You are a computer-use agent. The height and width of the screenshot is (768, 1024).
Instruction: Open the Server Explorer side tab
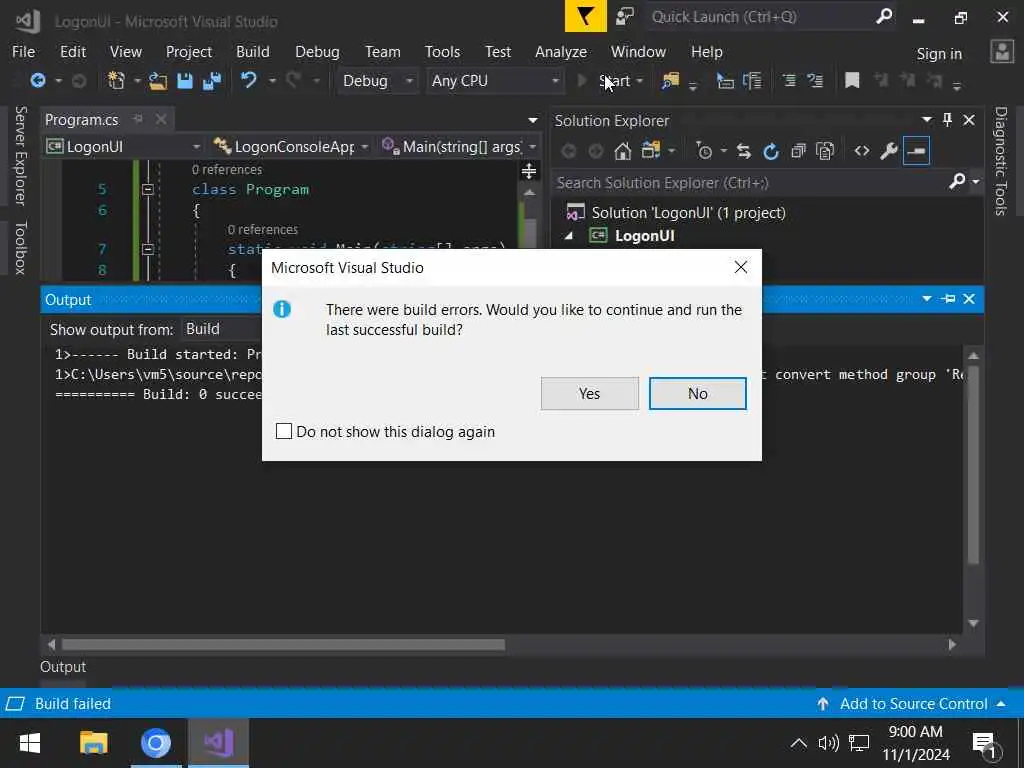click(21, 155)
